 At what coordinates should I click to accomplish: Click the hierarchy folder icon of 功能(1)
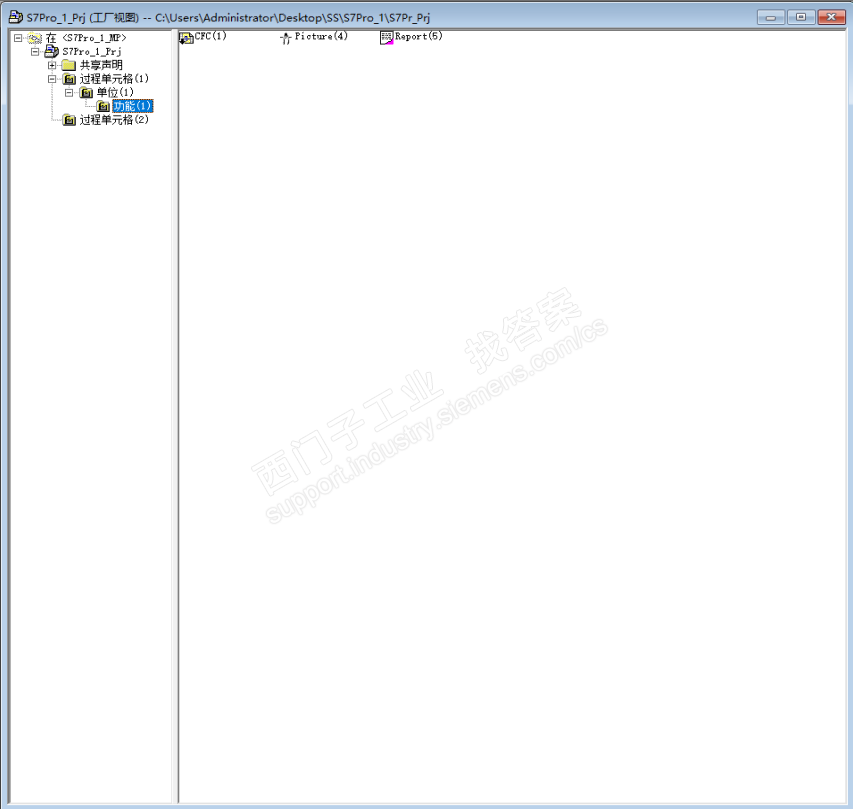pos(103,107)
